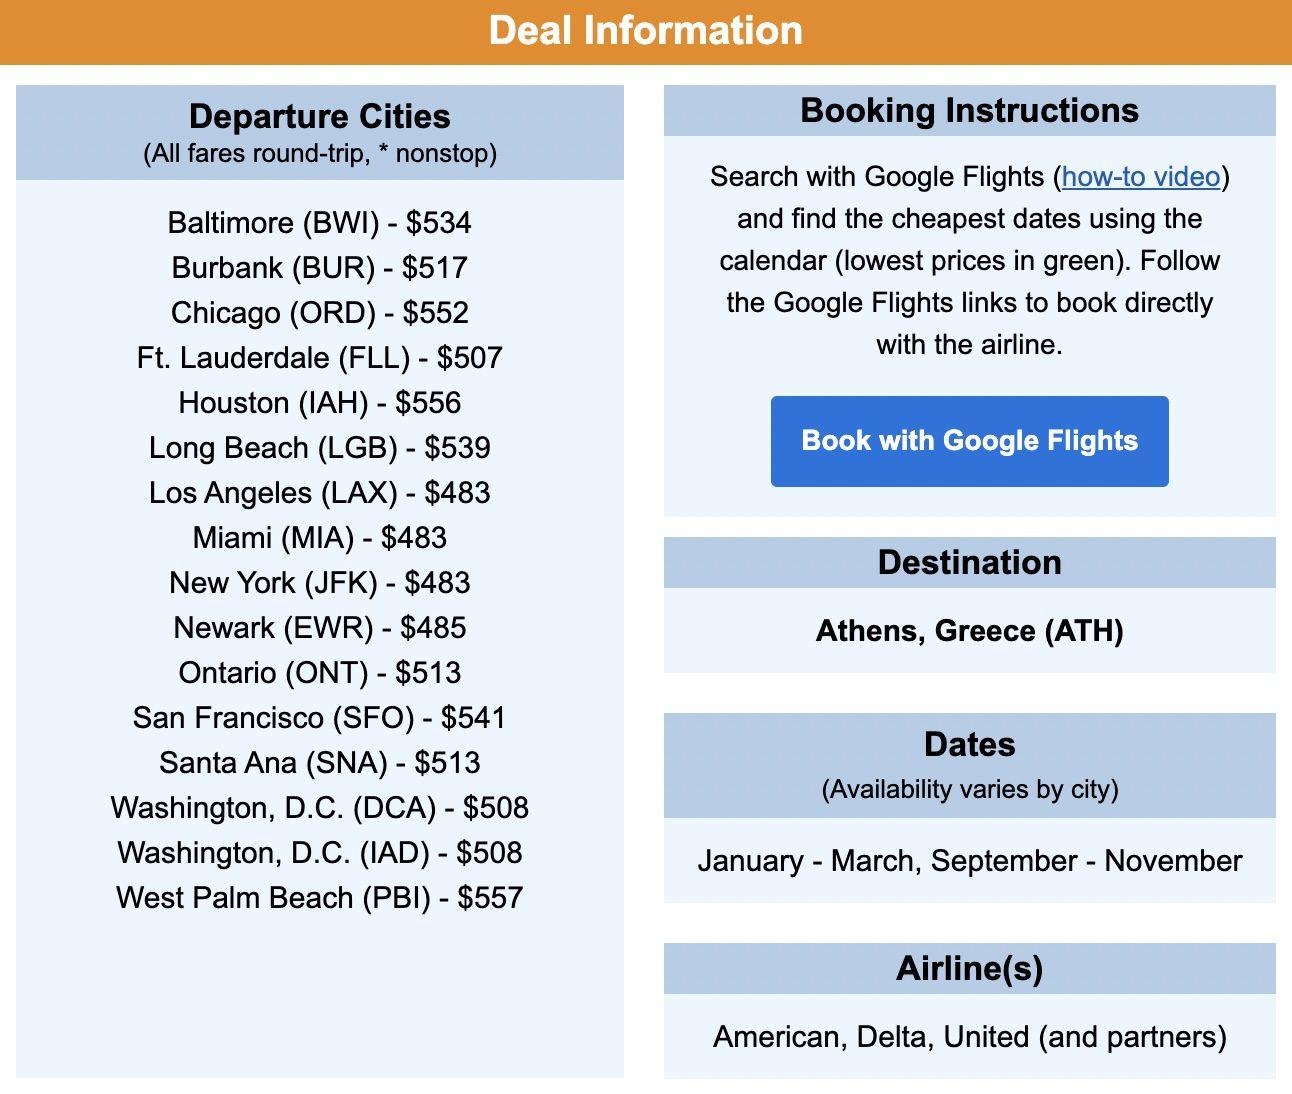
Task: Choose the Los Angeles (LAX) - $483 entry
Action: point(320,492)
